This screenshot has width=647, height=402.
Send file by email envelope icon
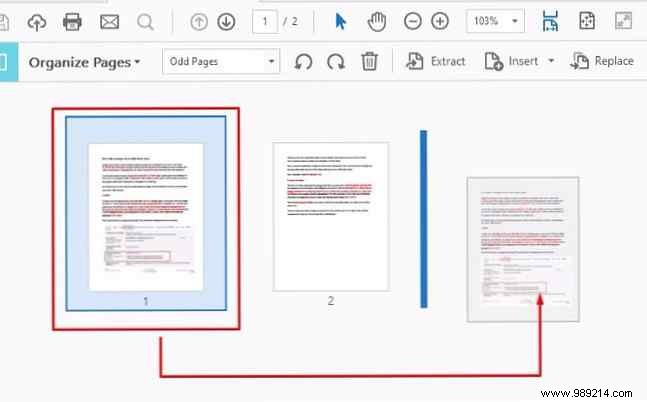[109, 21]
